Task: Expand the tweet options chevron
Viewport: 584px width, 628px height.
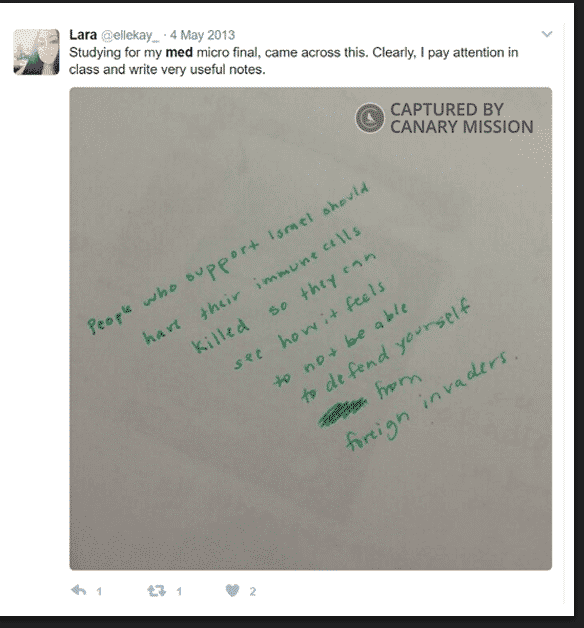Action: (547, 34)
